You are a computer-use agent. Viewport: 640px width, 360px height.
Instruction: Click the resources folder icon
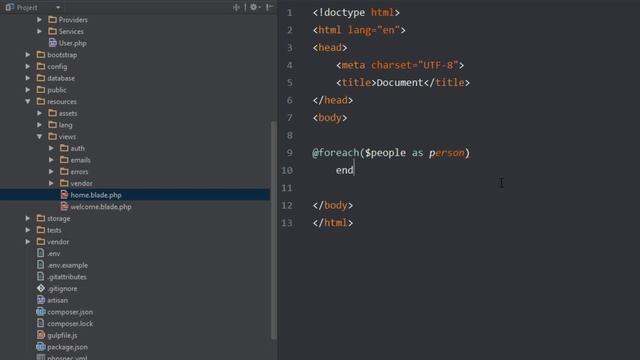tap(41, 101)
